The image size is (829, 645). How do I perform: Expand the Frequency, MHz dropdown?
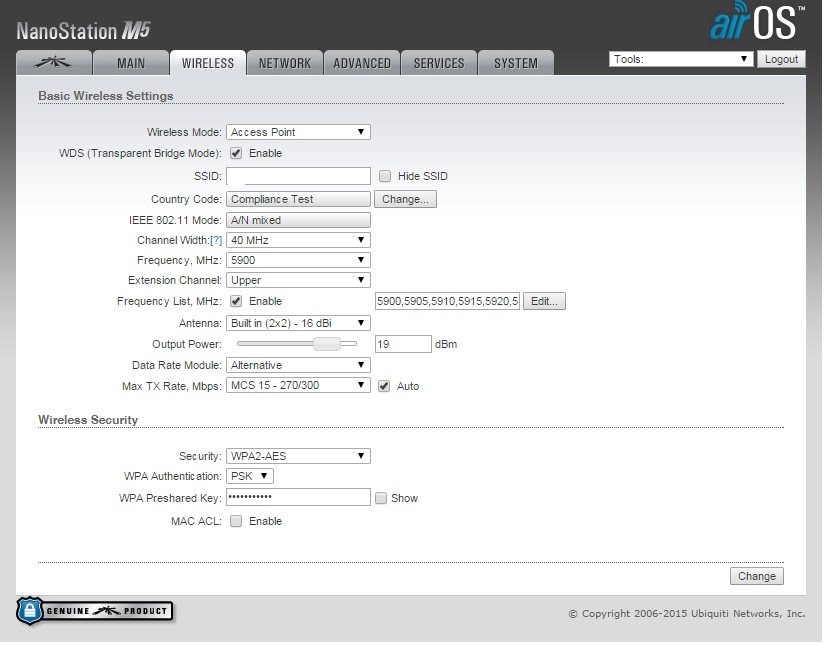pyautogui.click(x=298, y=260)
